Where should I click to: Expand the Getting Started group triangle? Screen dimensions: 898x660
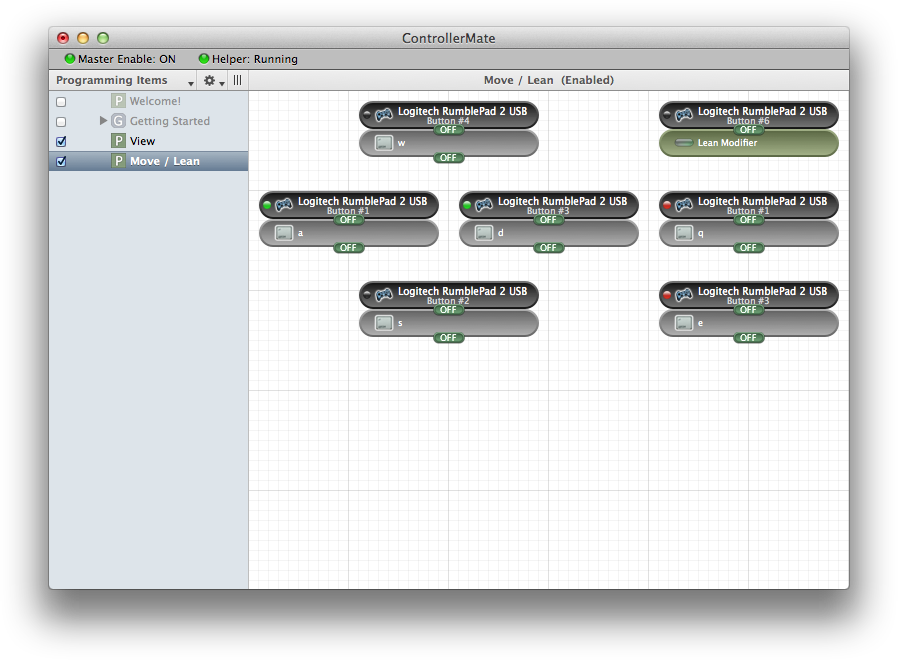tap(103, 120)
